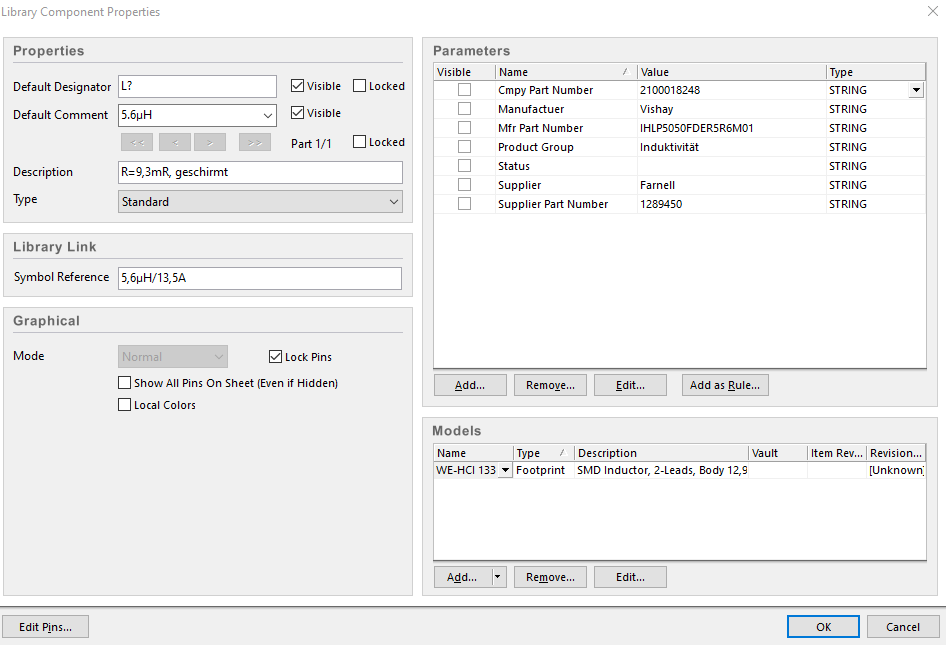Click the Description input field
This screenshot has width=946, height=645.
click(260, 172)
